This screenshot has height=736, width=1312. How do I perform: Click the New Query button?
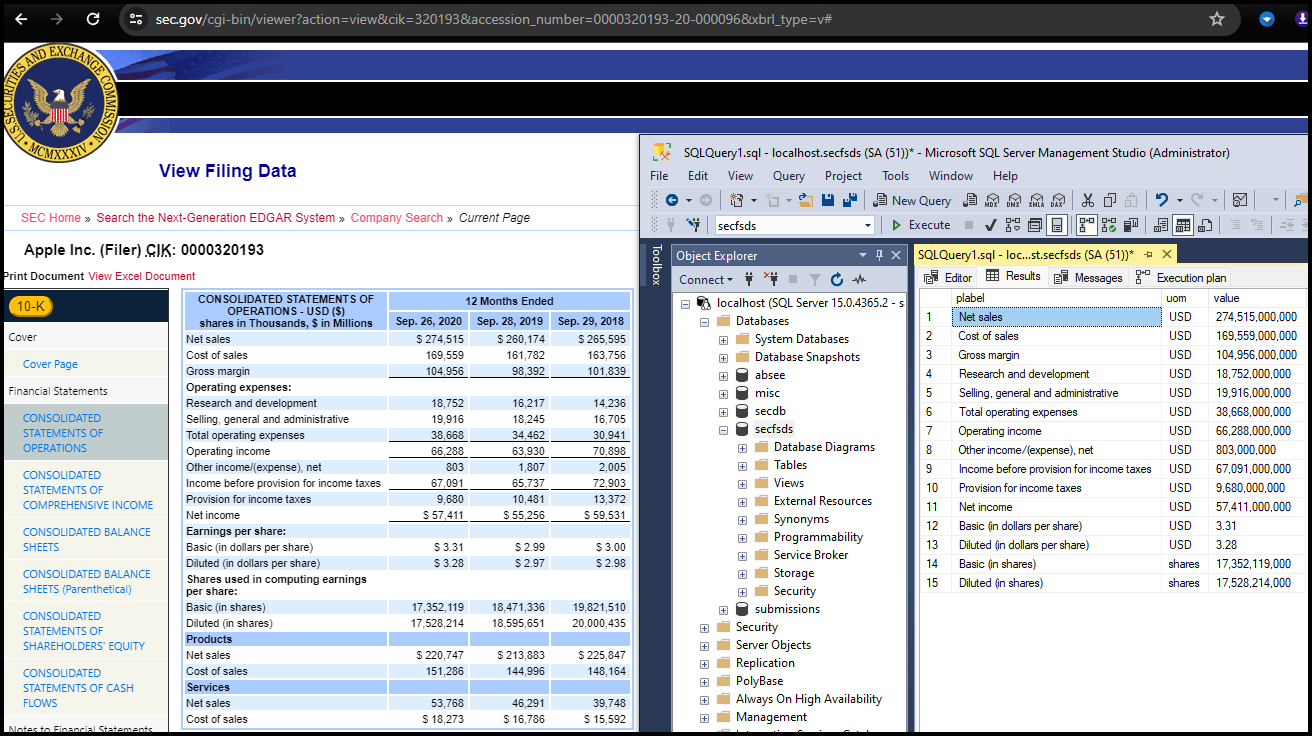pos(912,200)
